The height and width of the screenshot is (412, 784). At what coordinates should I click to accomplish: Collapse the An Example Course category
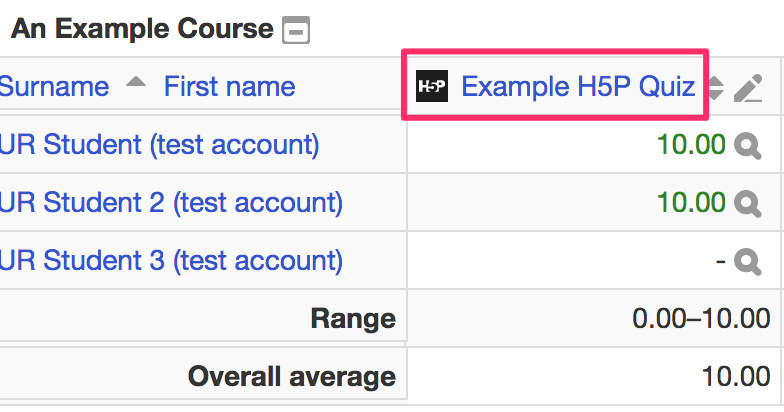coord(296,30)
